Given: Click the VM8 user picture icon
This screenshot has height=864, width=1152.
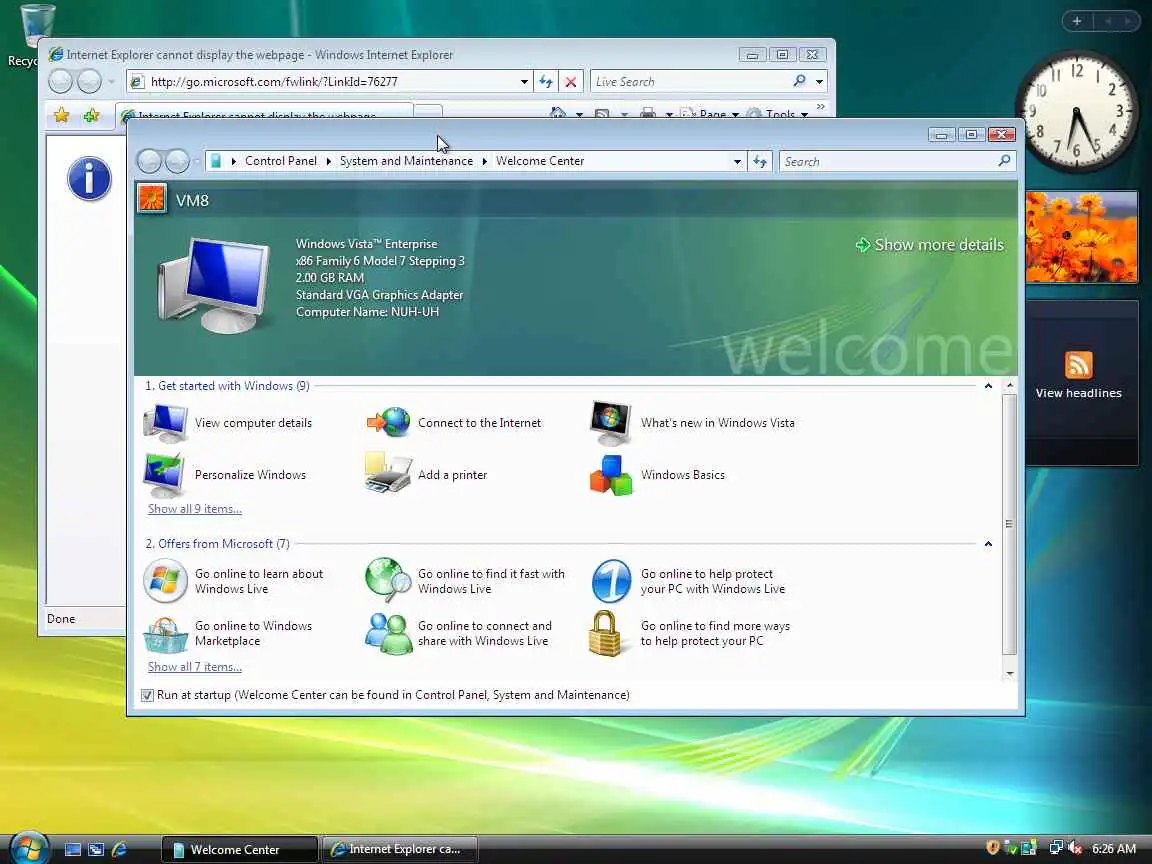Looking at the screenshot, I should [x=152, y=199].
